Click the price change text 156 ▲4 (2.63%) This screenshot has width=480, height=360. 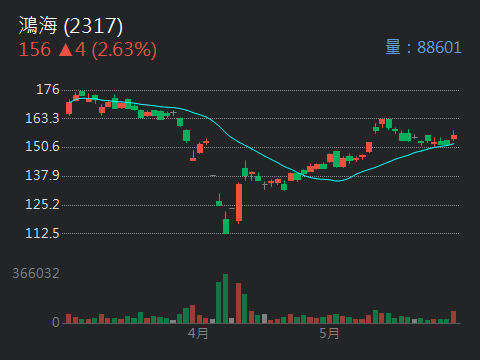[88, 50]
